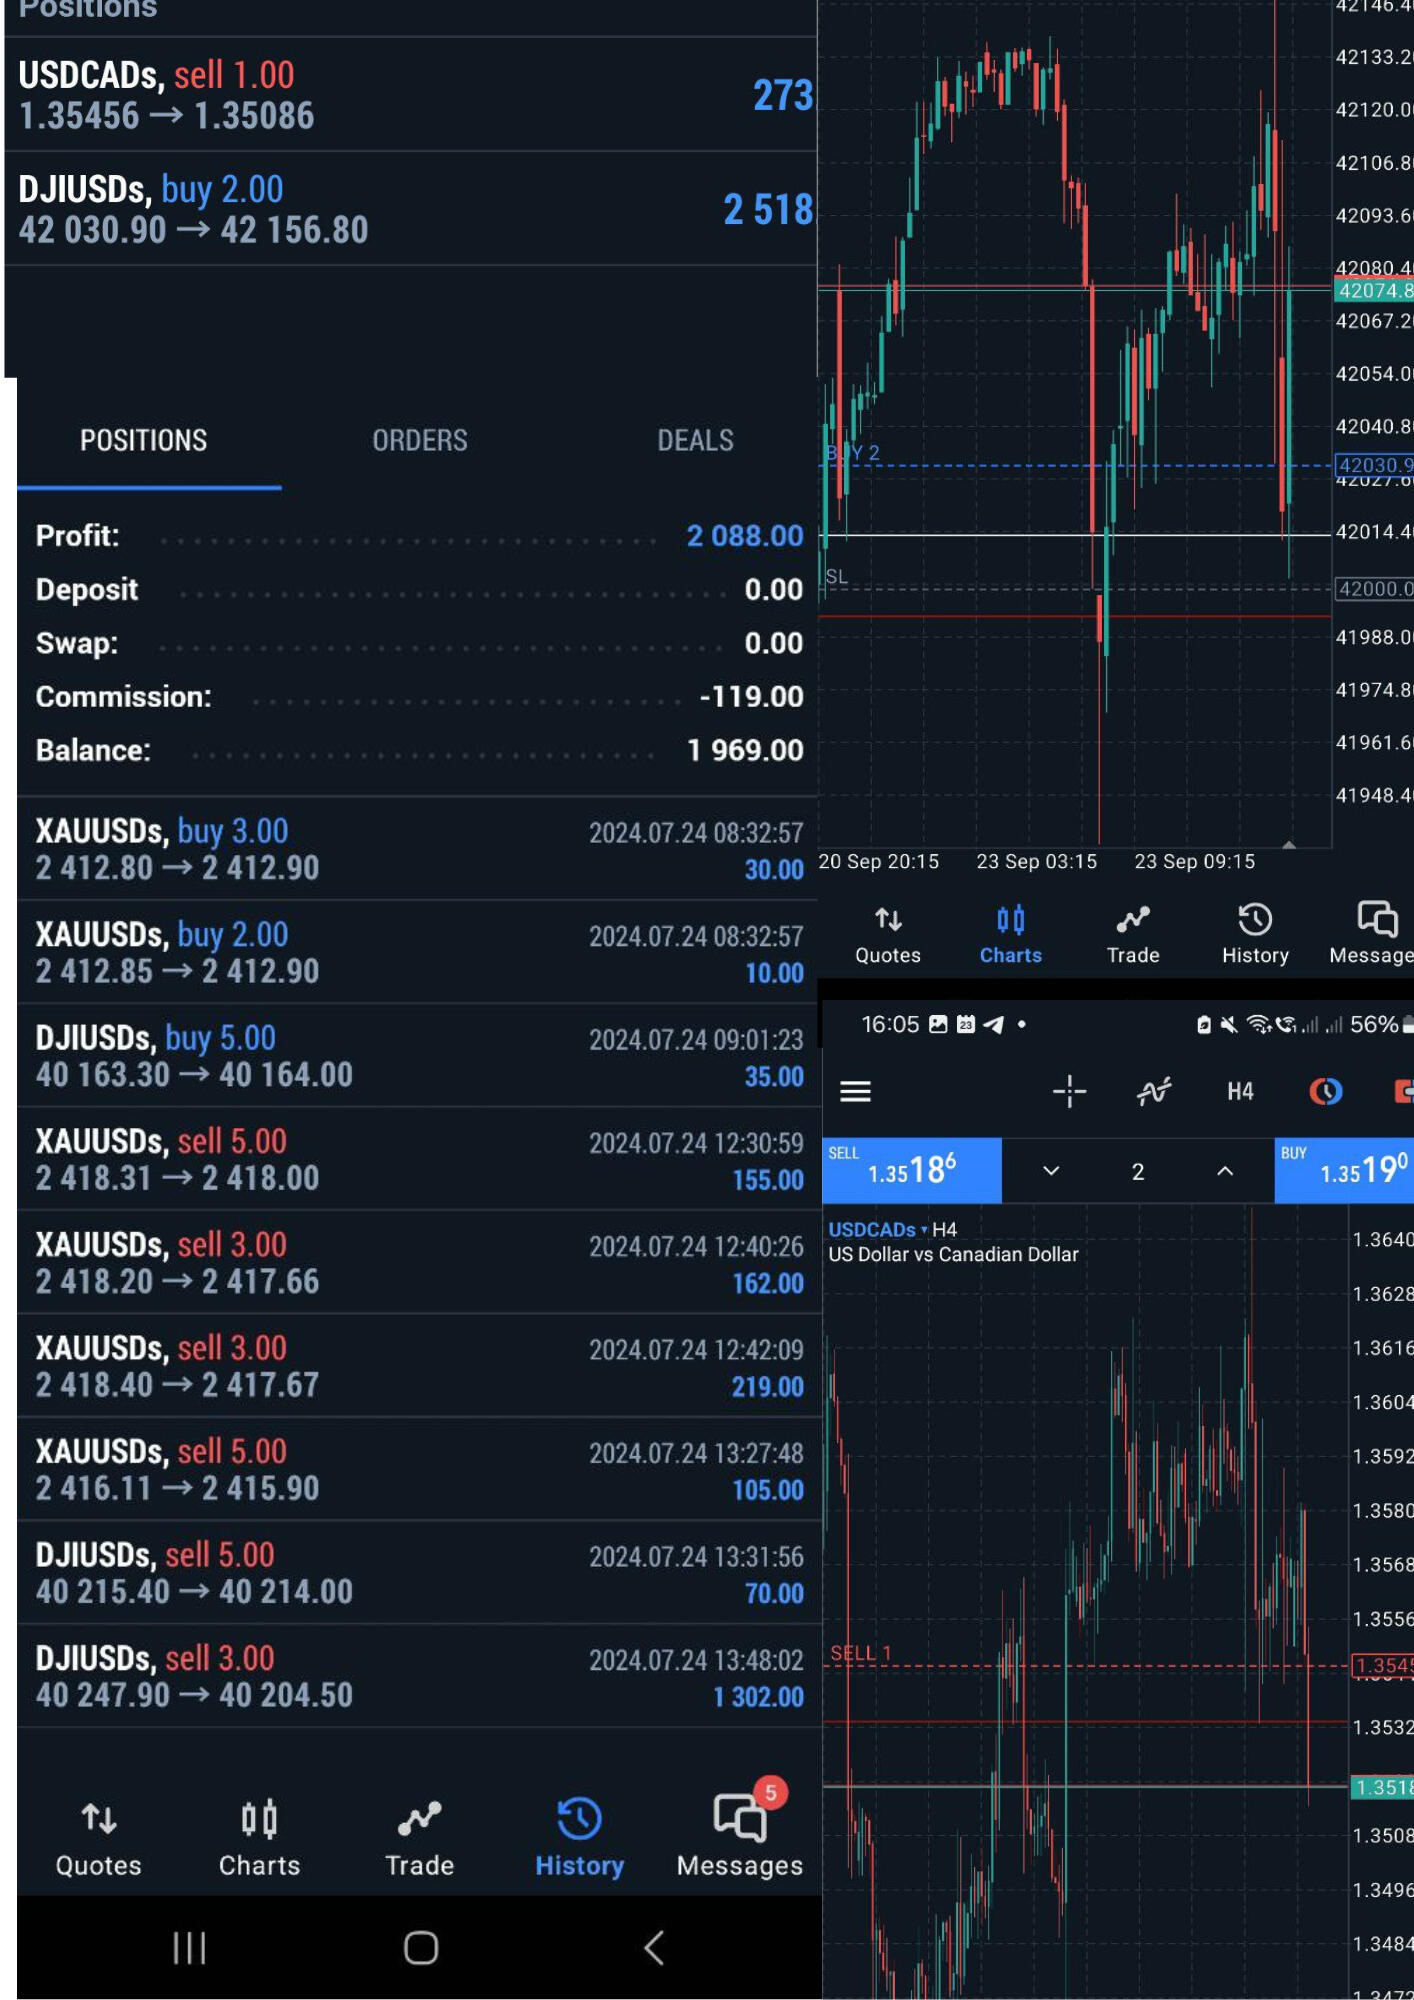This screenshot has height=2000, width=1414.
Task: Open Android recent apps button
Action: (x=189, y=1947)
